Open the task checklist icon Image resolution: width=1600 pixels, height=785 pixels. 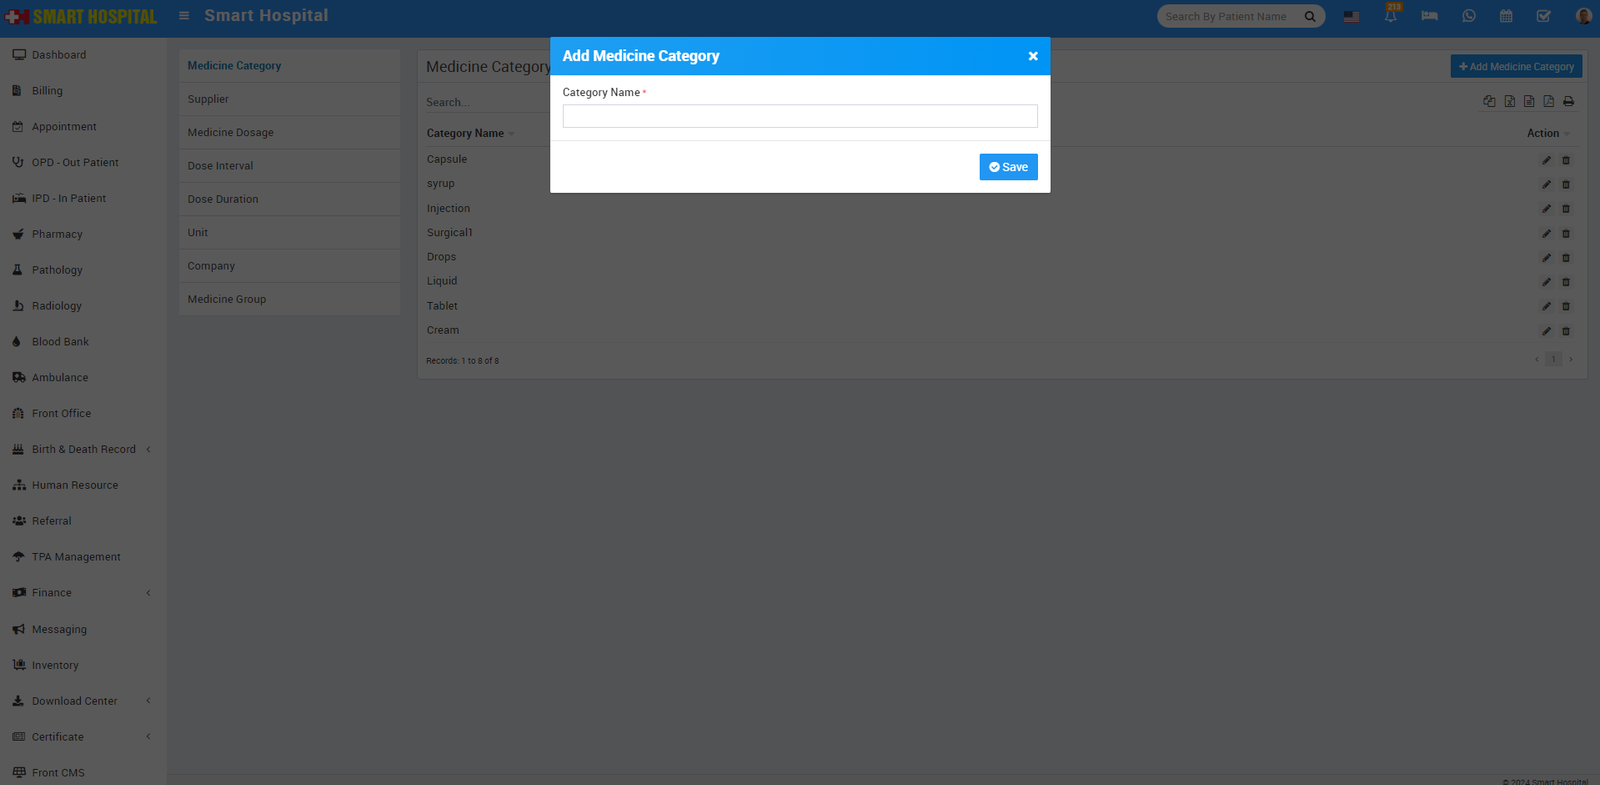pos(1543,17)
